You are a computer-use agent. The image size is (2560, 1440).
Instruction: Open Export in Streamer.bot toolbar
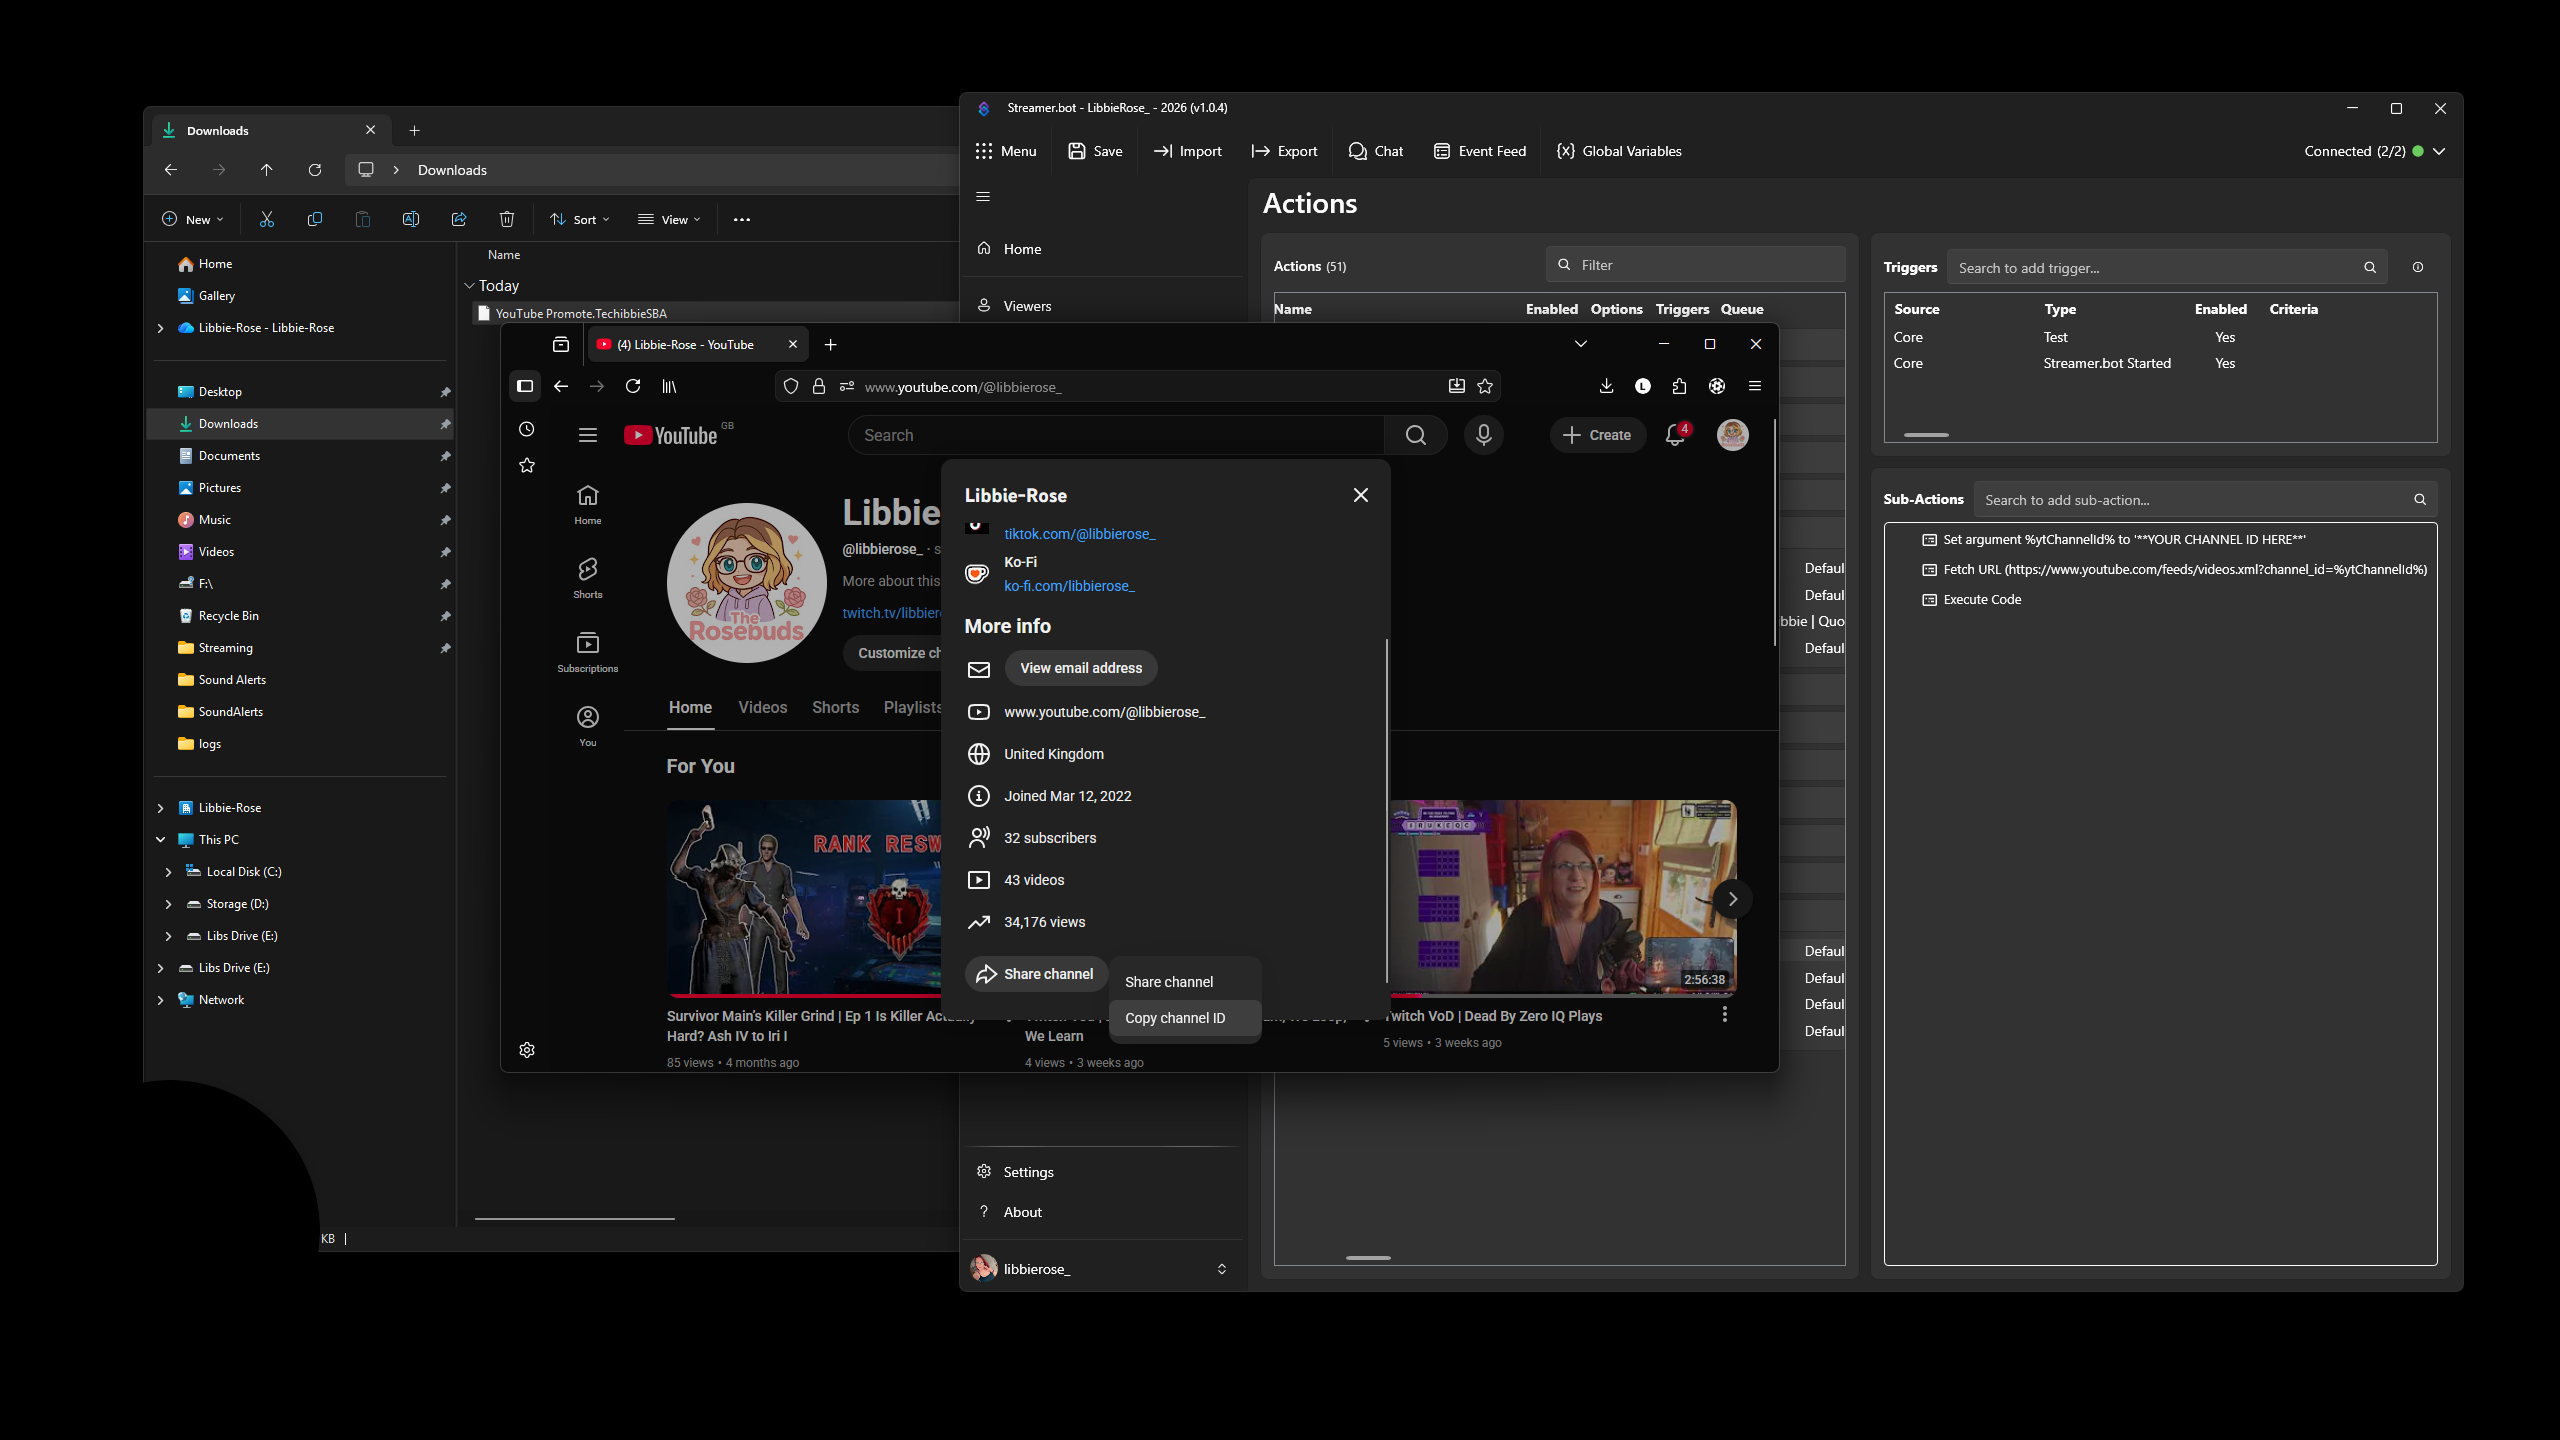tap(1284, 151)
